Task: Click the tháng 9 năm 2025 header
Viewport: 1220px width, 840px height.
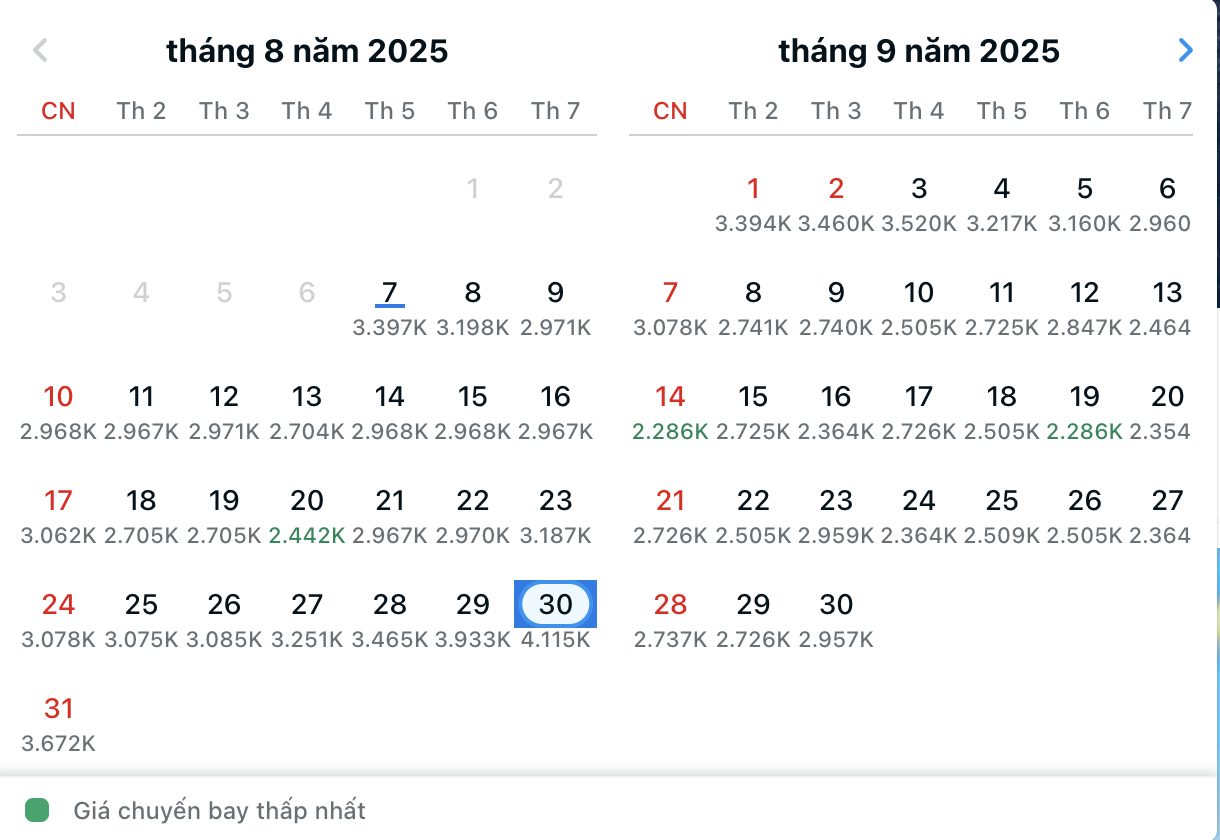Action: tap(920, 50)
